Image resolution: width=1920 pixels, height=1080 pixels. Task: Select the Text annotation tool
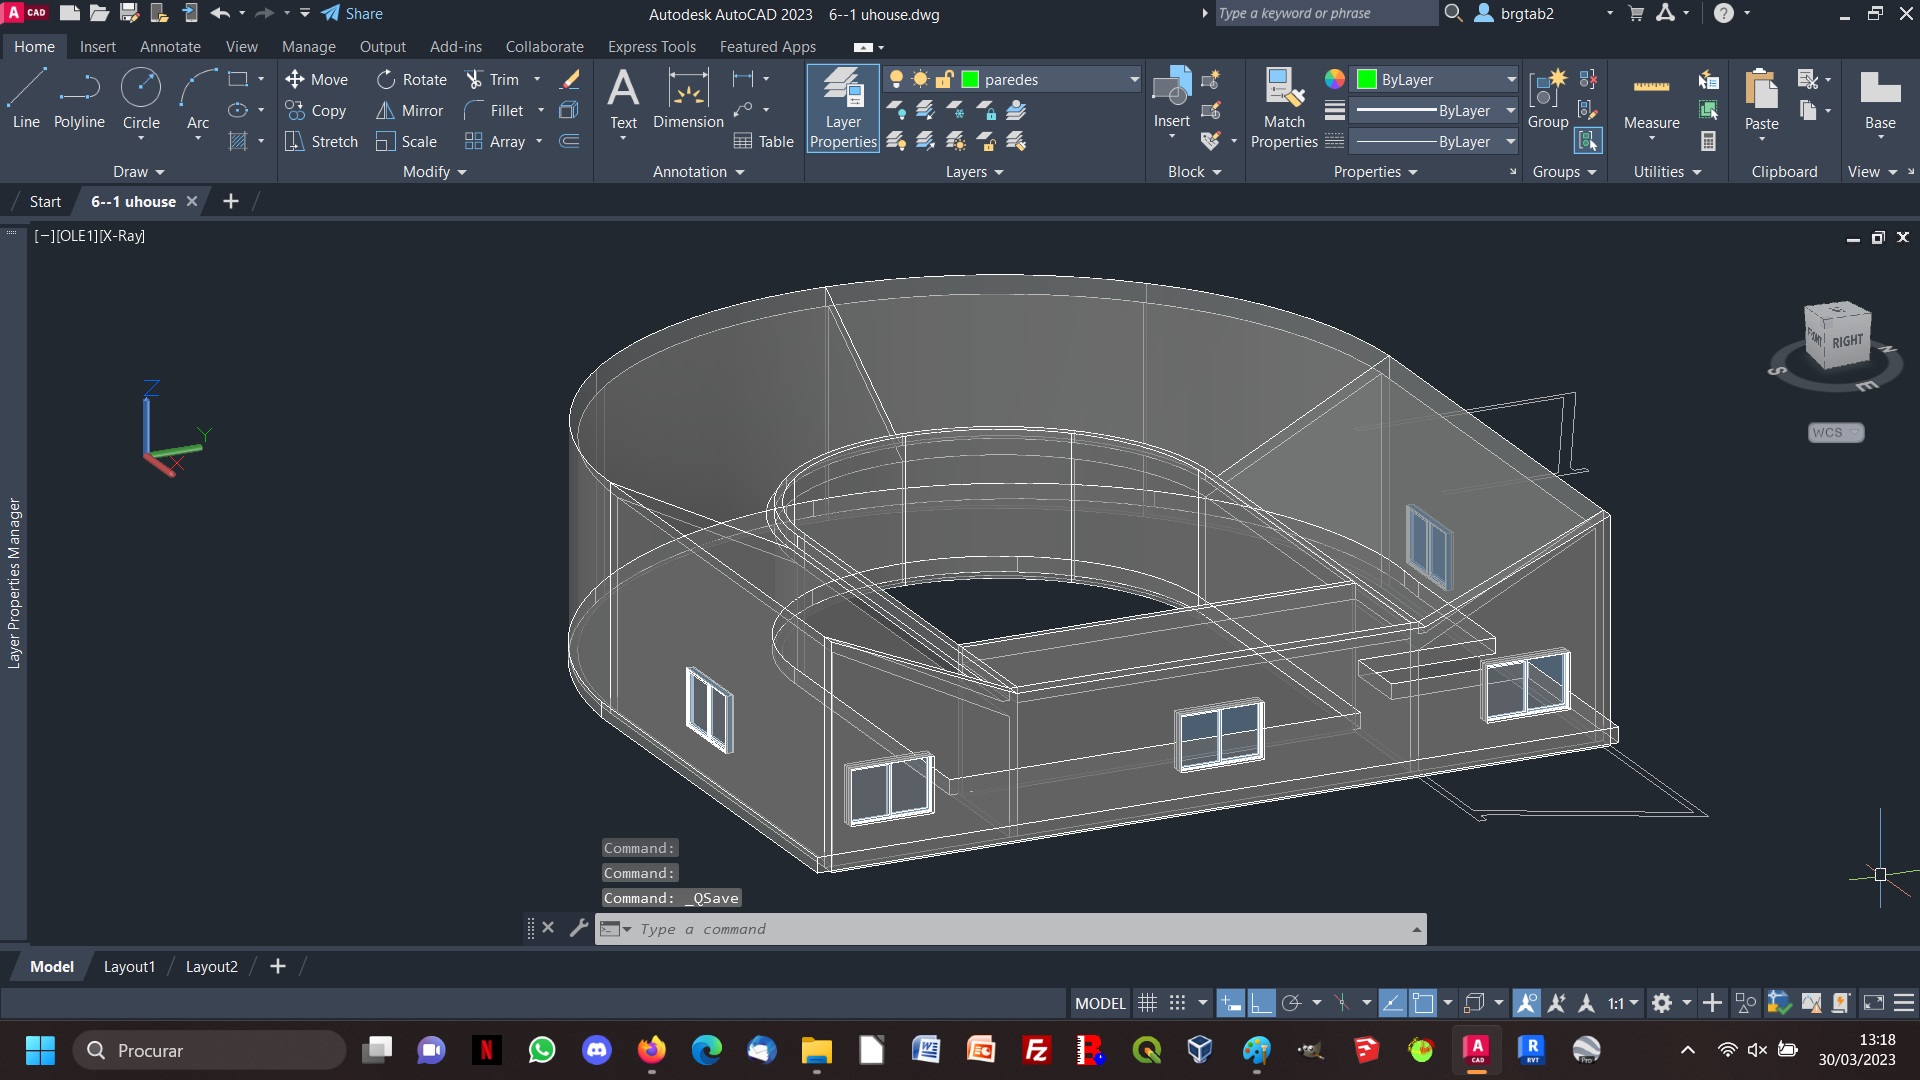coord(623,100)
